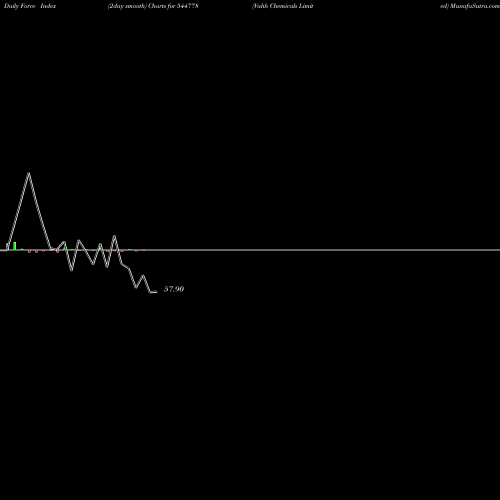Viewport: 500px width, 500px height.
Task: Click the company name text in header
Action: (x=283, y=6)
